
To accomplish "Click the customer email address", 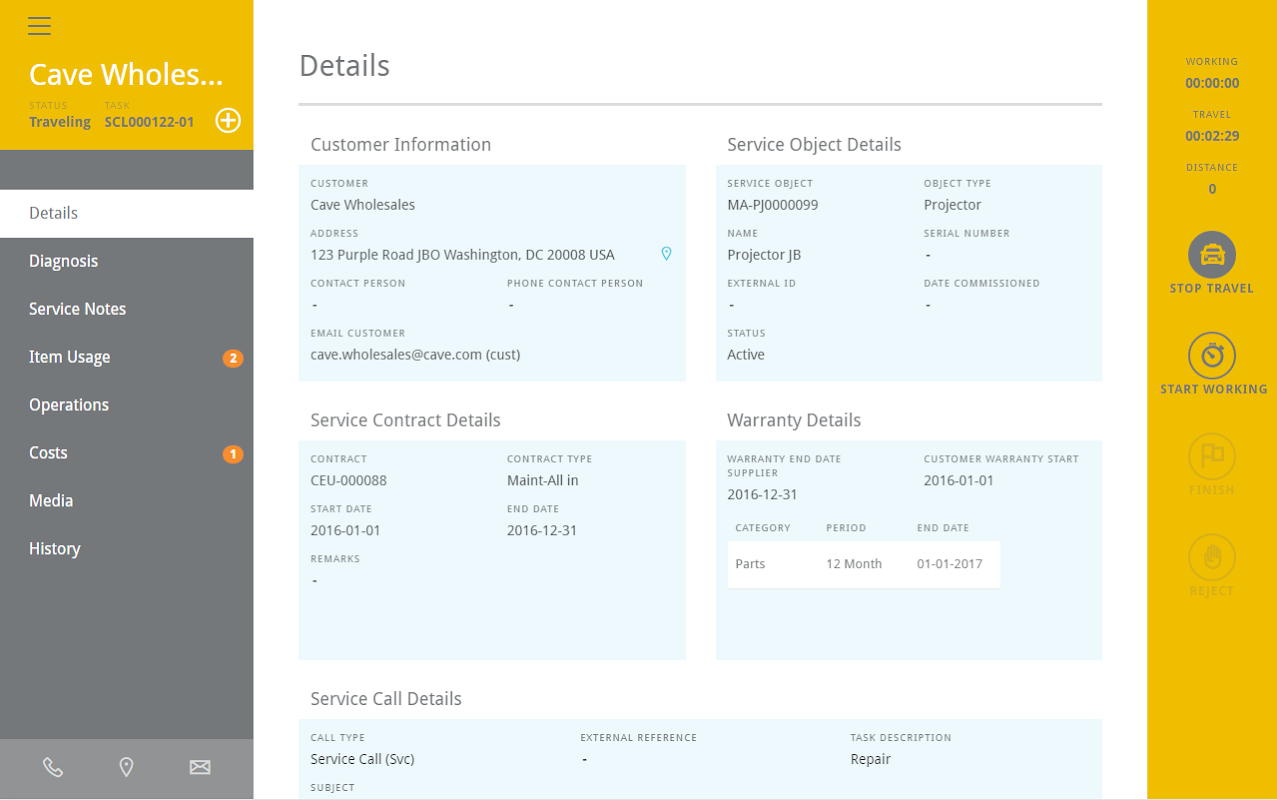I will pyautogui.click(x=414, y=354).
